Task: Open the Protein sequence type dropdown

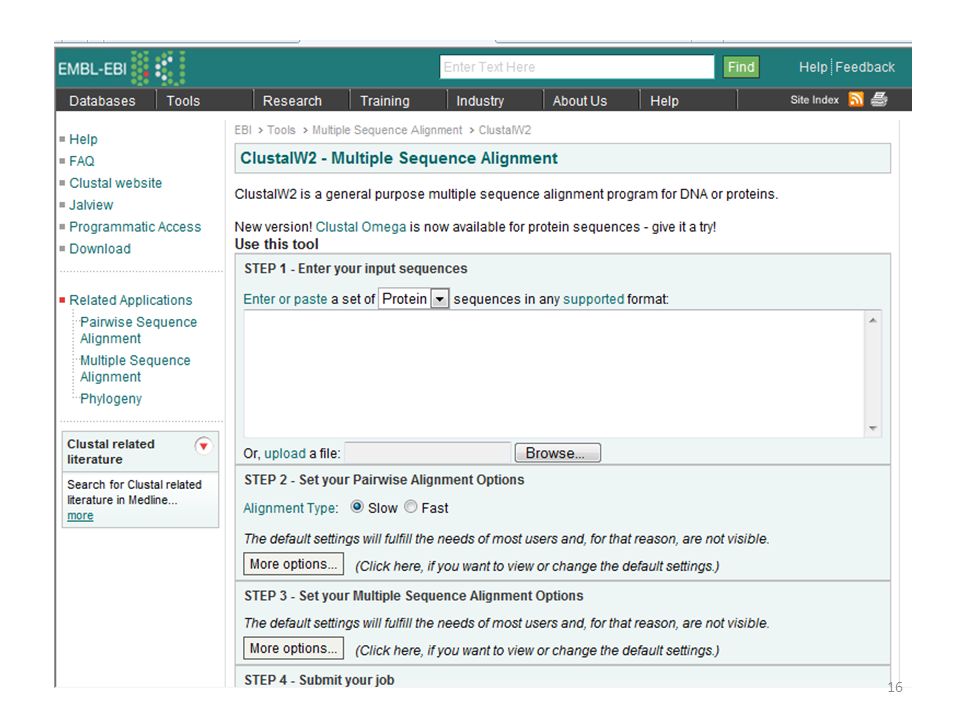Action: (x=414, y=299)
